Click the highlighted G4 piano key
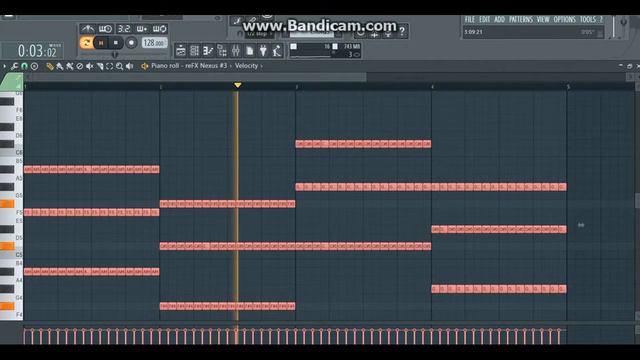The image size is (640, 360). (7, 306)
